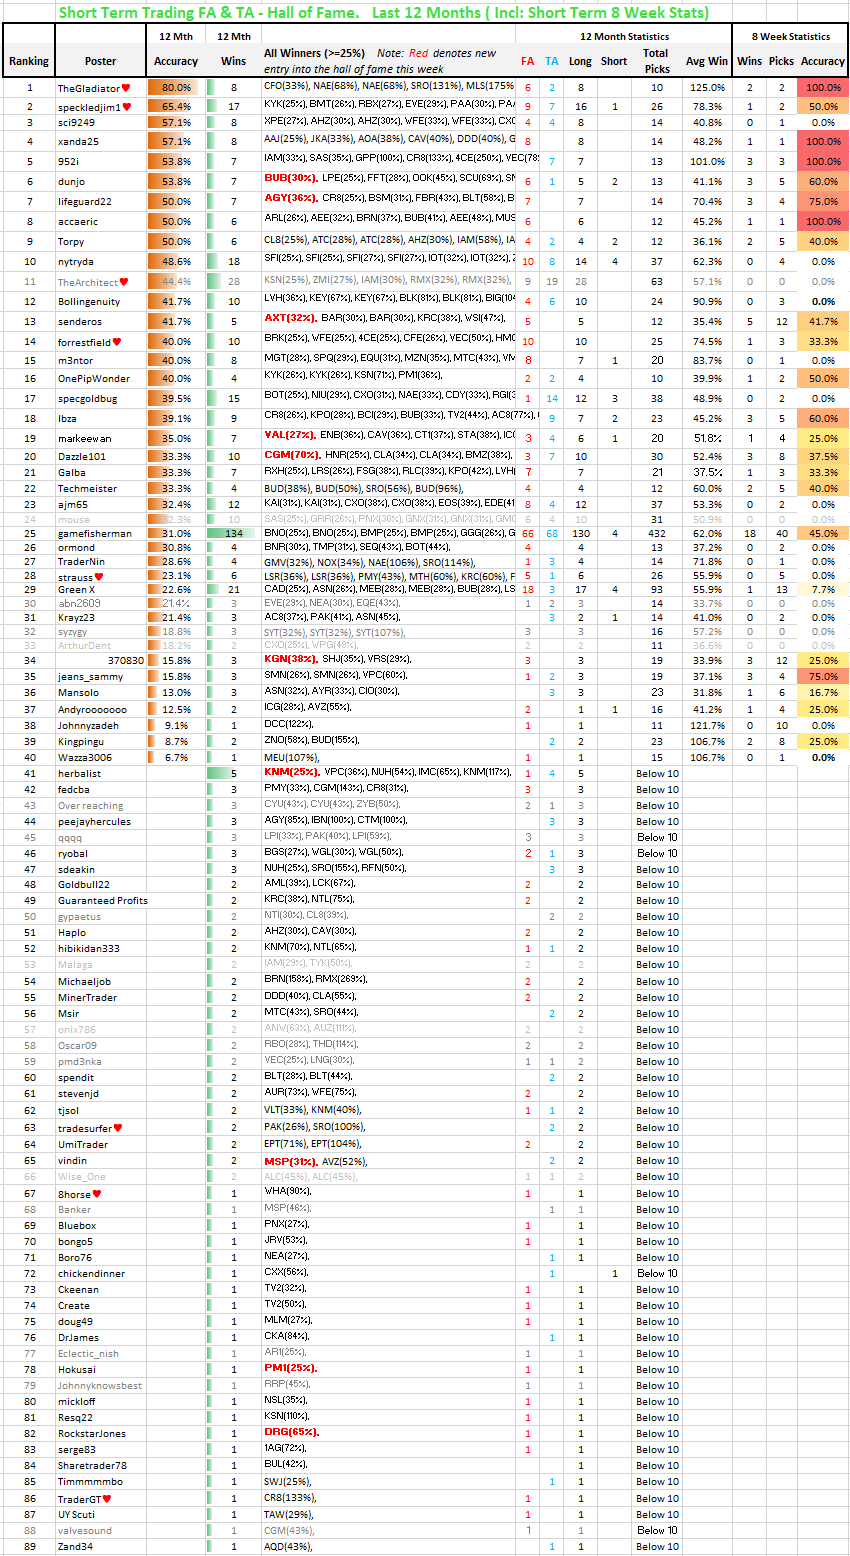
Task: Select poster name Guaranteed Profits
Action: [102, 901]
